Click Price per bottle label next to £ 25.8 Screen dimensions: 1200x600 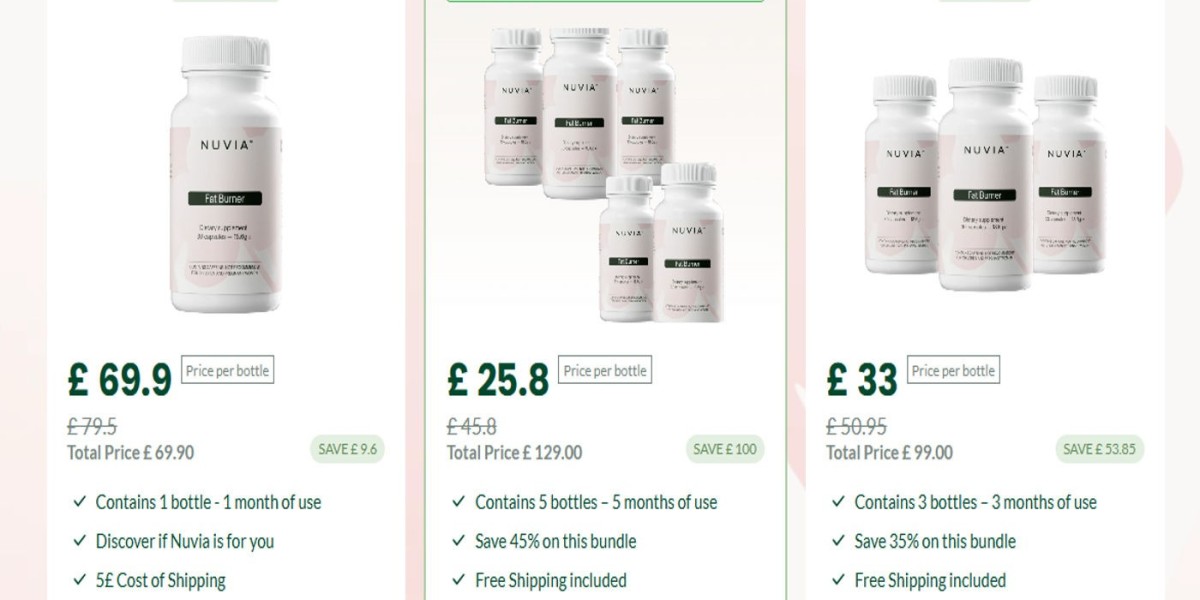point(605,371)
